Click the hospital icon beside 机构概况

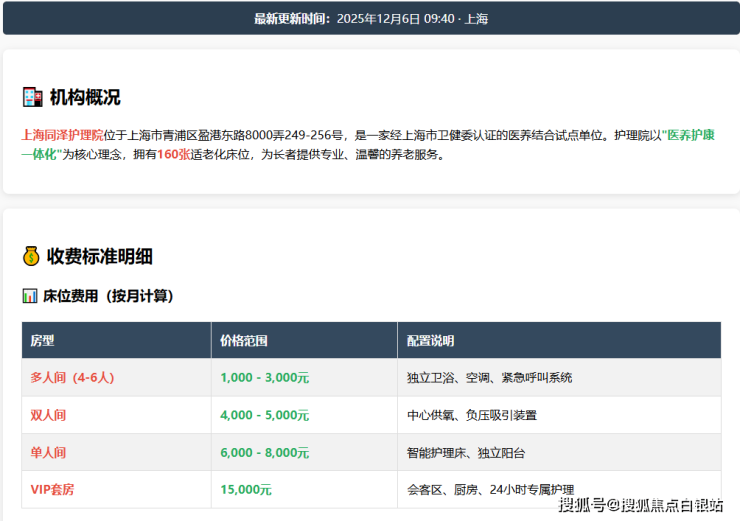click(x=31, y=97)
